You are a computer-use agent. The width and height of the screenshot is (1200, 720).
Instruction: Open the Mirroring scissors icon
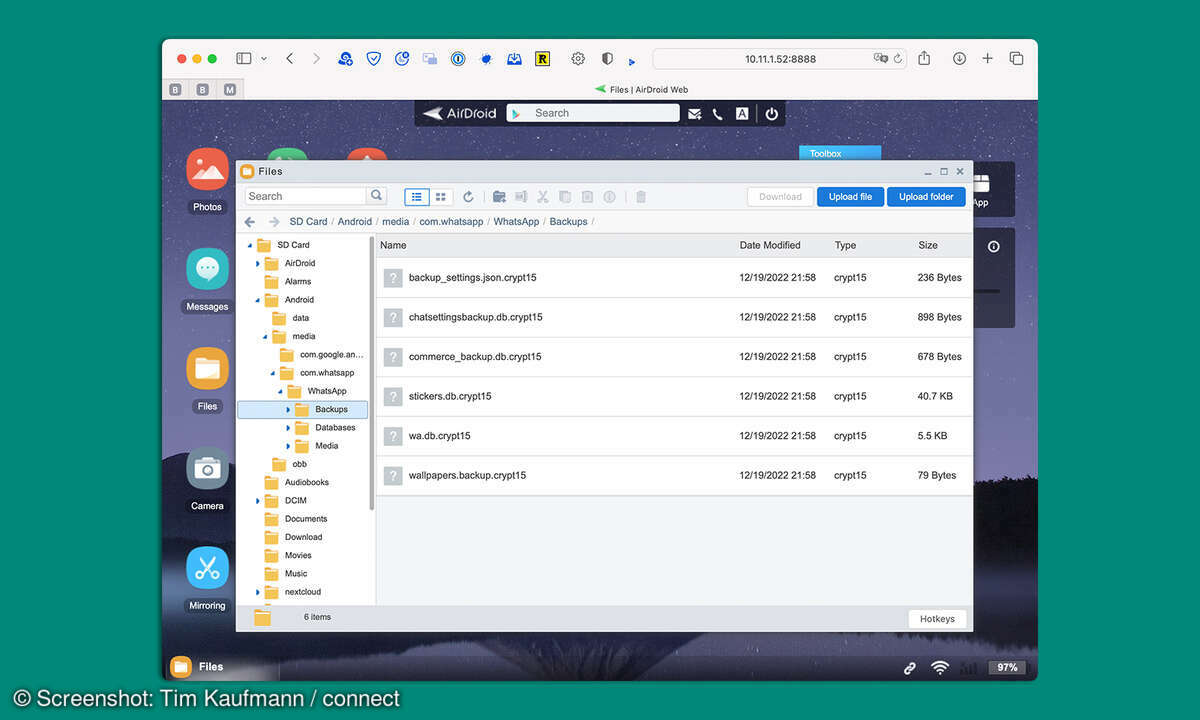(x=207, y=568)
